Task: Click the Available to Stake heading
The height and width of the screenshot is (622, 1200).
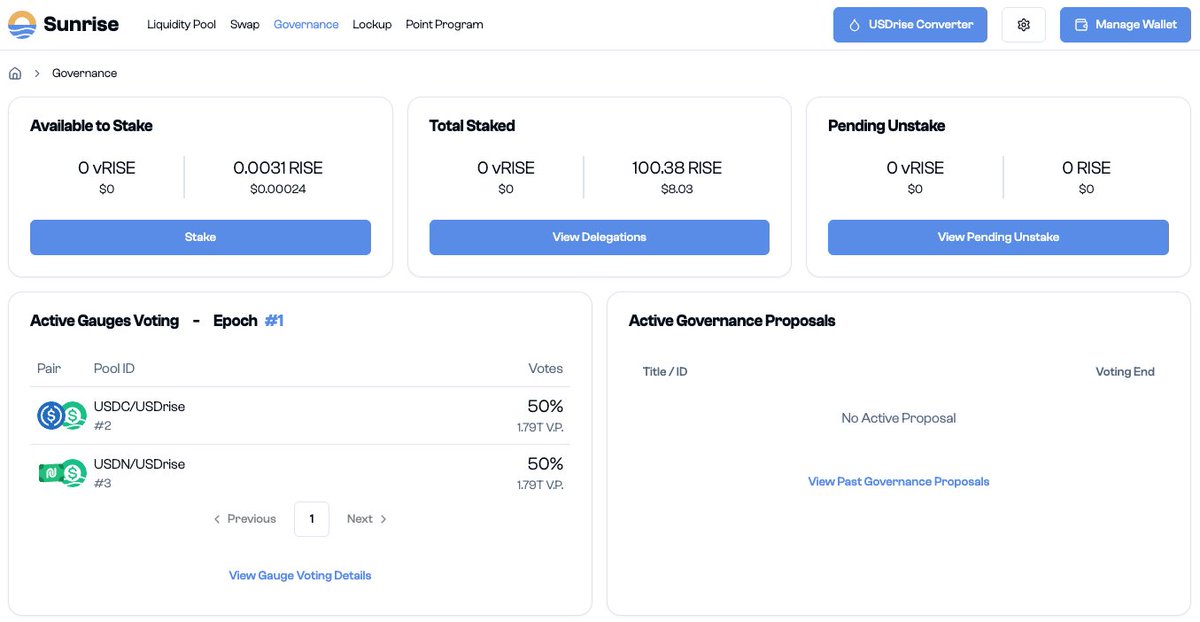Action: click(x=91, y=126)
